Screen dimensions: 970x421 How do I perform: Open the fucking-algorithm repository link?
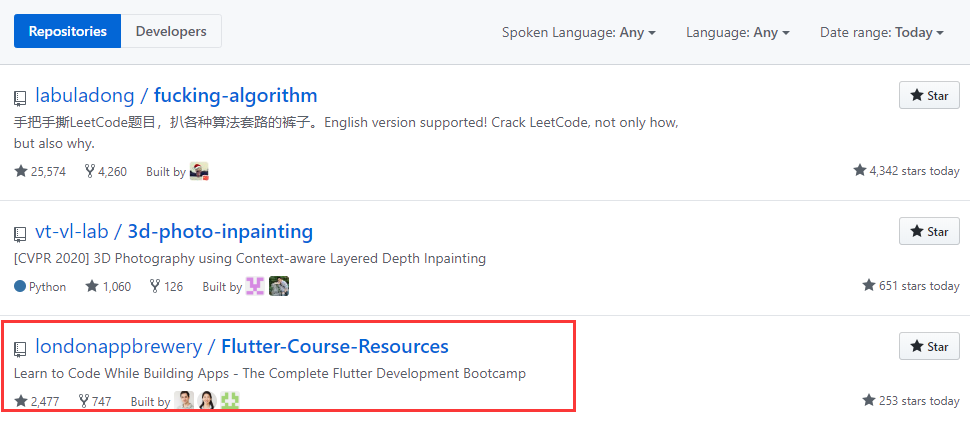pos(235,95)
